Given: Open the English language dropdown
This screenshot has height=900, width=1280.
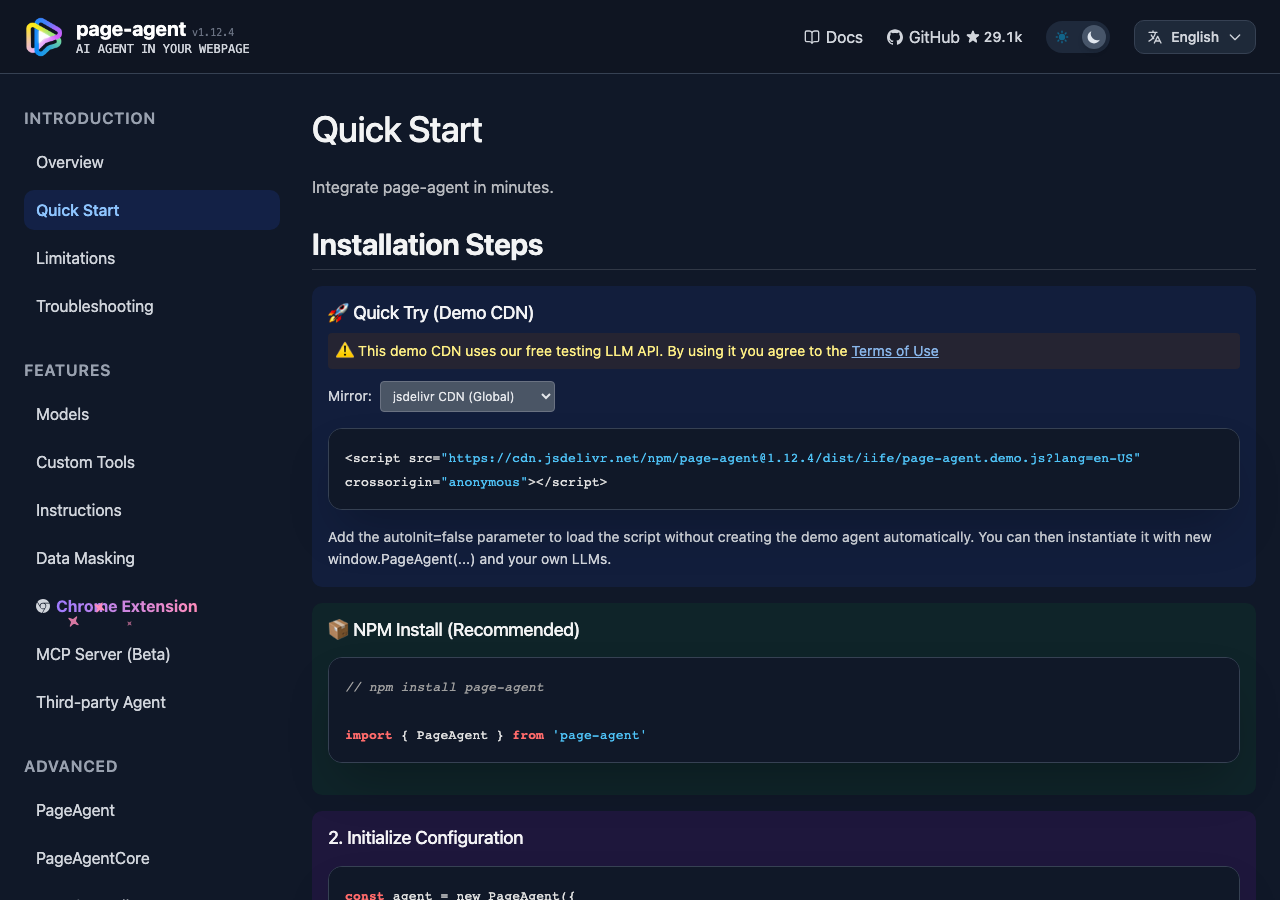Looking at the screenshot, I should click(1195, 37).
